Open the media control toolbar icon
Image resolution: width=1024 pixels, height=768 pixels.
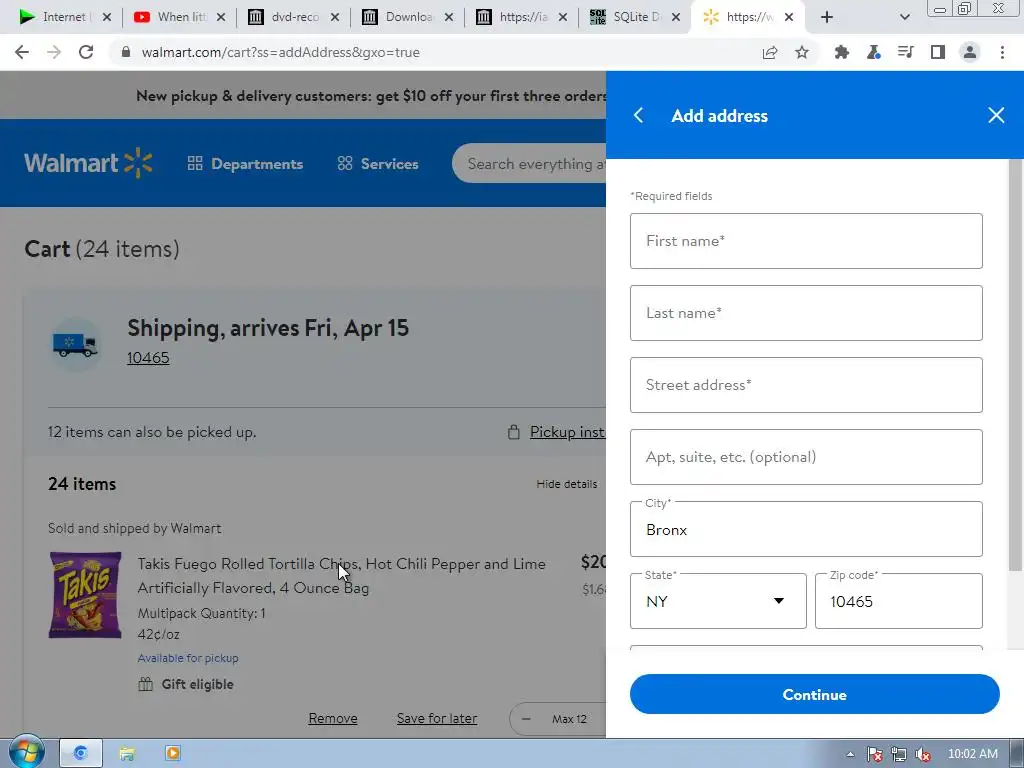[906, 52]
